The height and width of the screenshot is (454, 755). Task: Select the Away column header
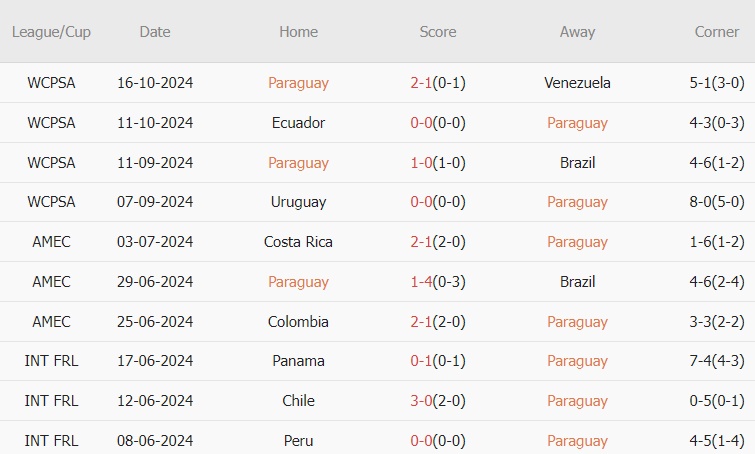577,32
